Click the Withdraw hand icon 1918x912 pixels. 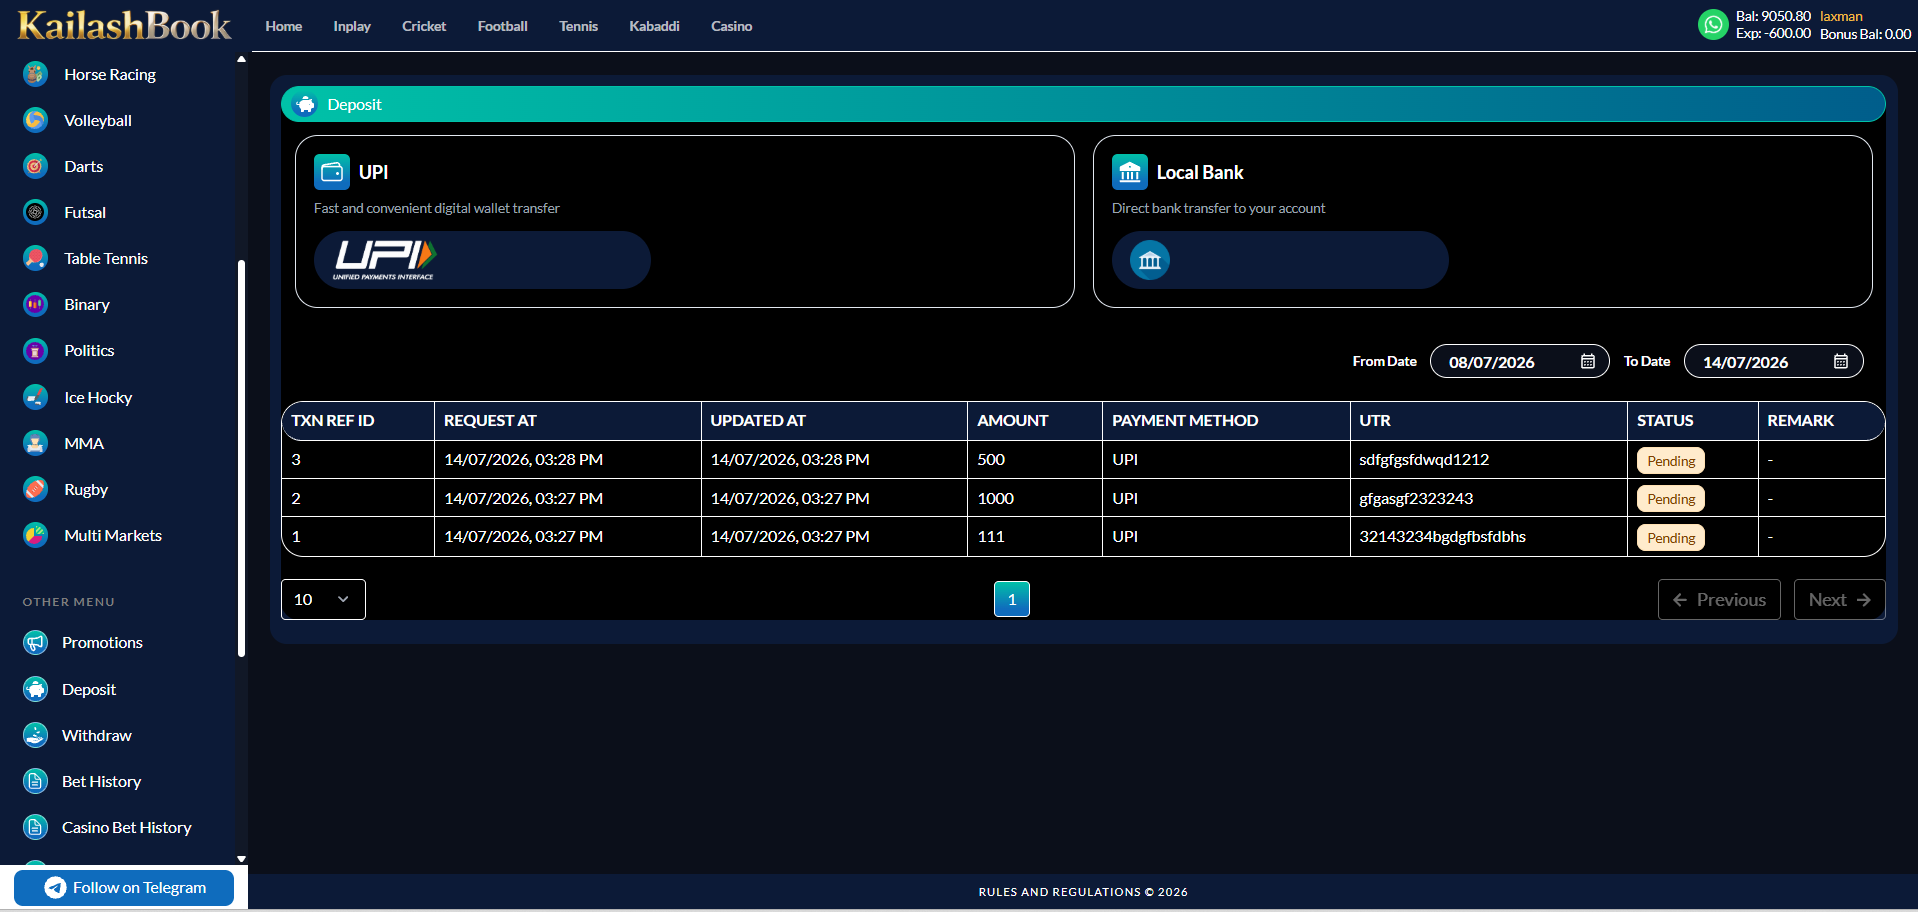pyautogui.click(x=35, y=735)
